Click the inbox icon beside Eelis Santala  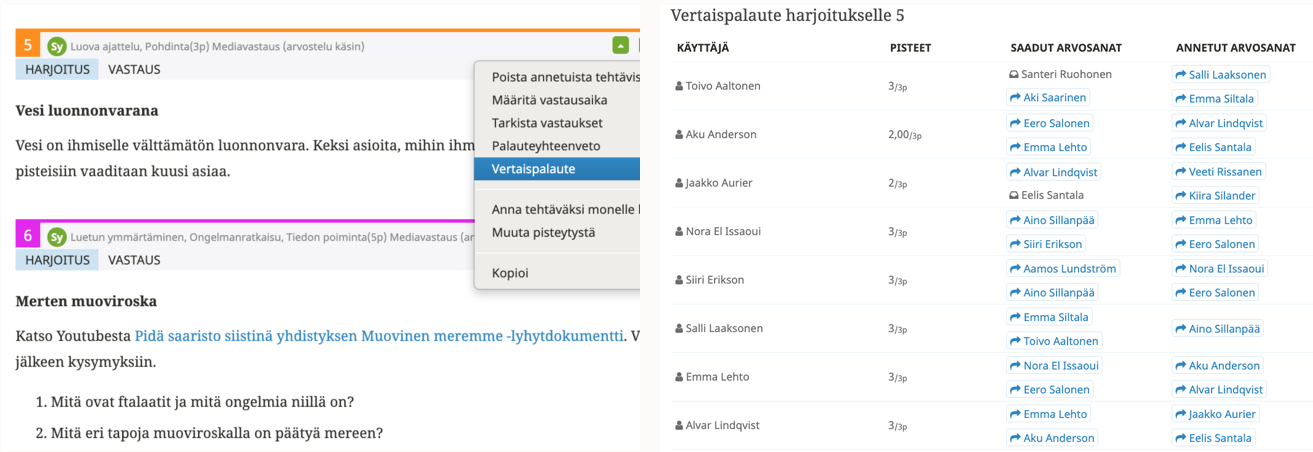point(1014,195)
